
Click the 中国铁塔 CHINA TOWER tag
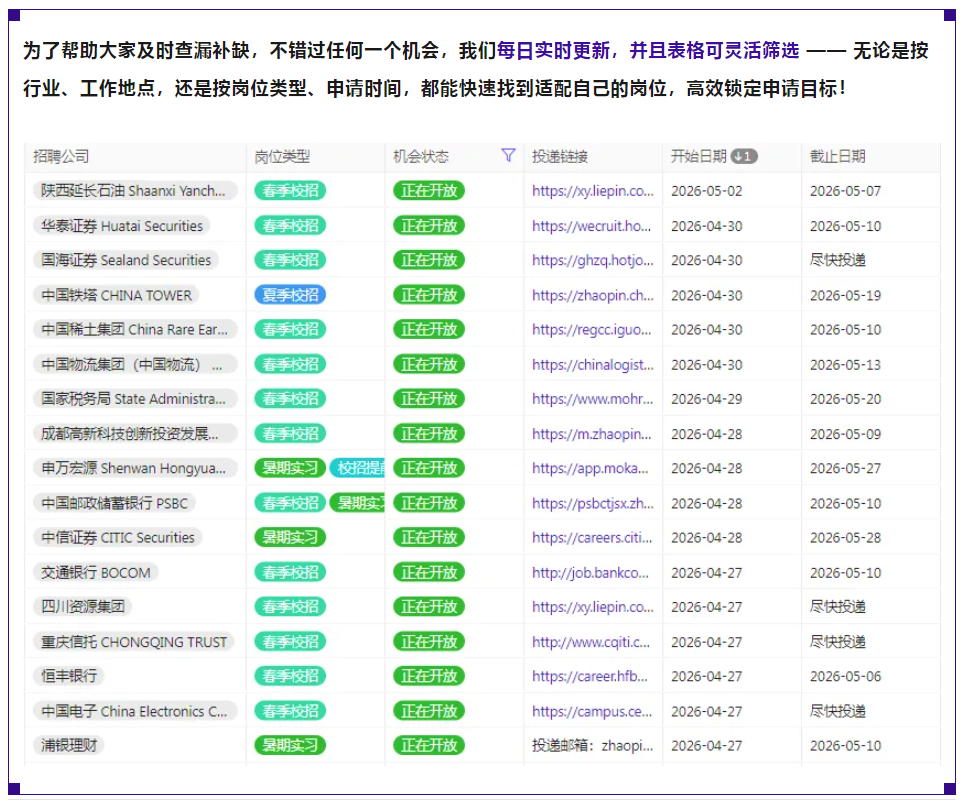(116, 295)
